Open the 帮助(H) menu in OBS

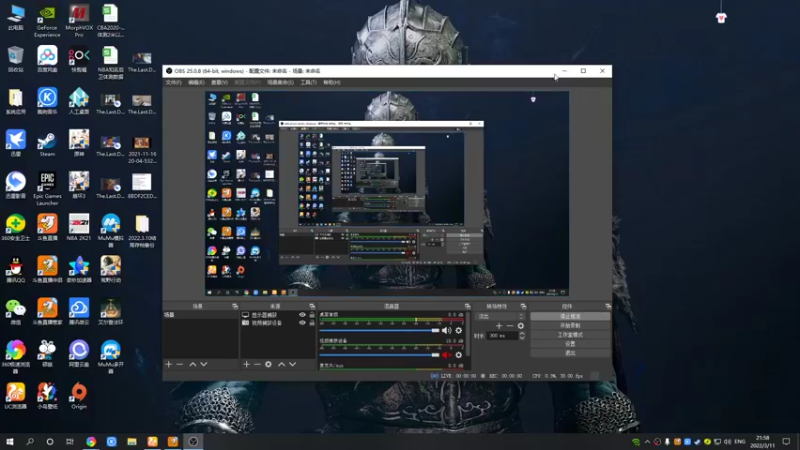[332, 82]
